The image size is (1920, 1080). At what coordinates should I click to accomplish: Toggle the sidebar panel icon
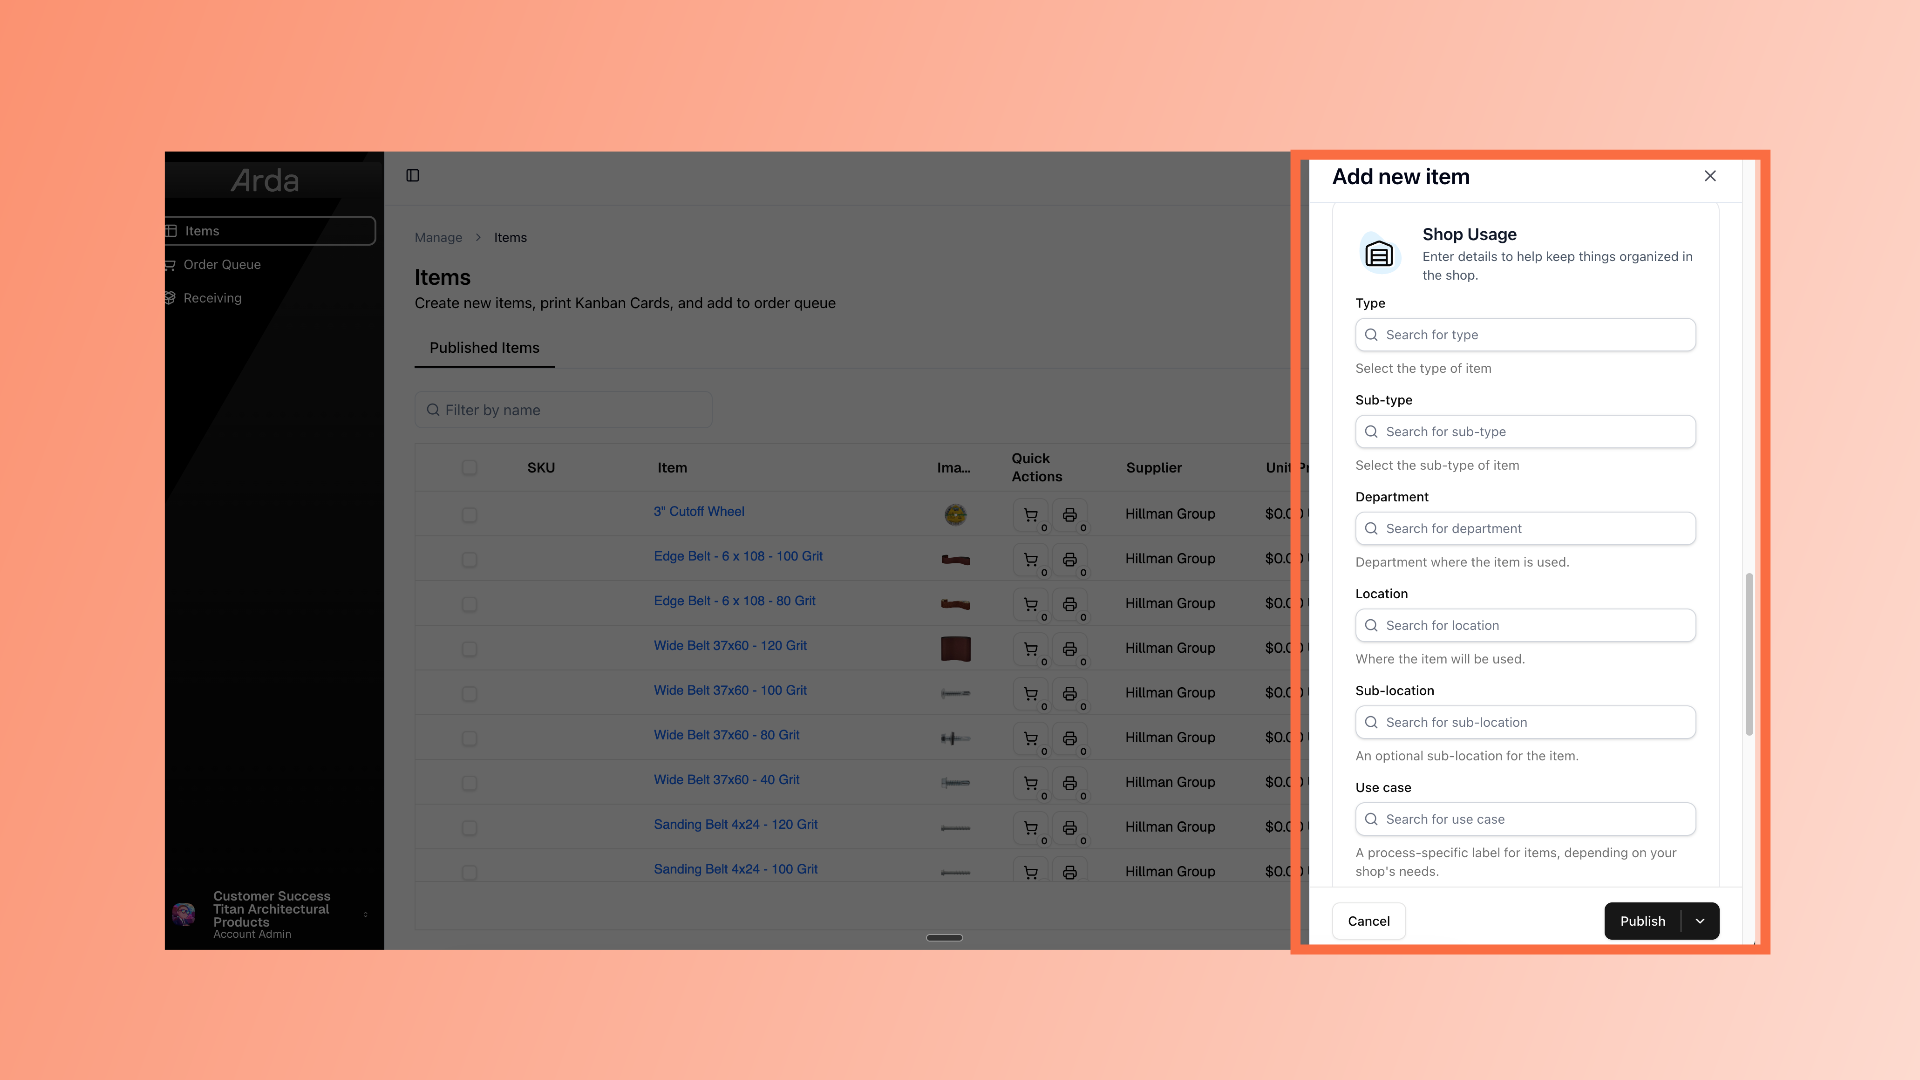413,176
